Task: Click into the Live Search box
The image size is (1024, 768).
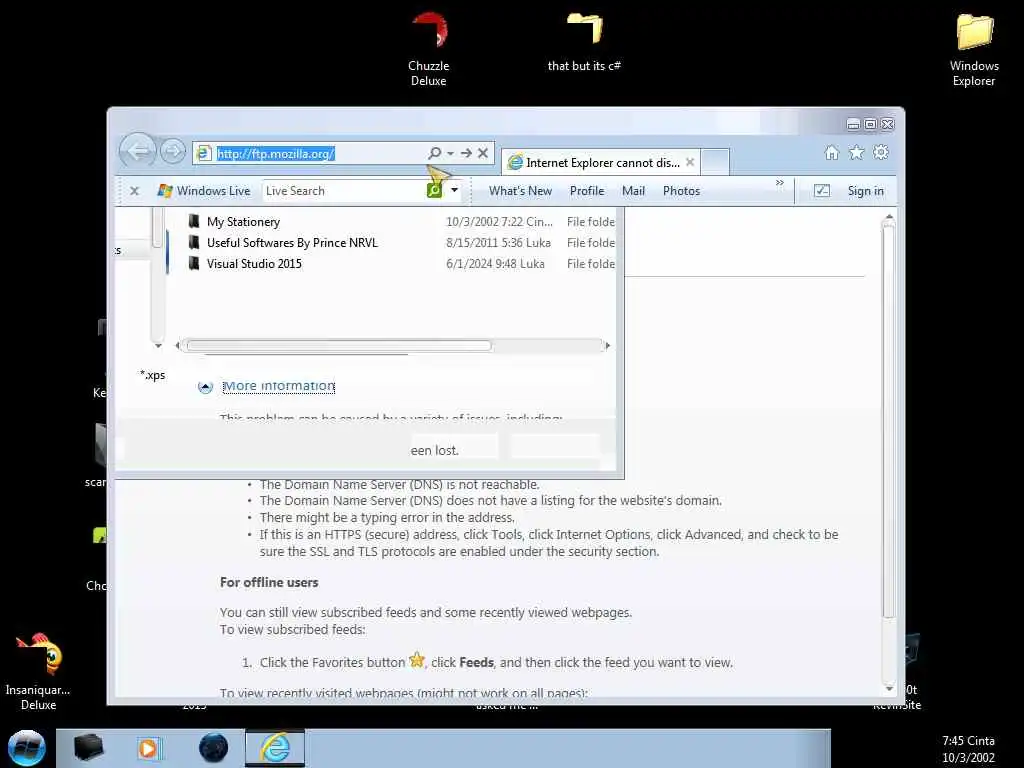Action: click(344, 191)
